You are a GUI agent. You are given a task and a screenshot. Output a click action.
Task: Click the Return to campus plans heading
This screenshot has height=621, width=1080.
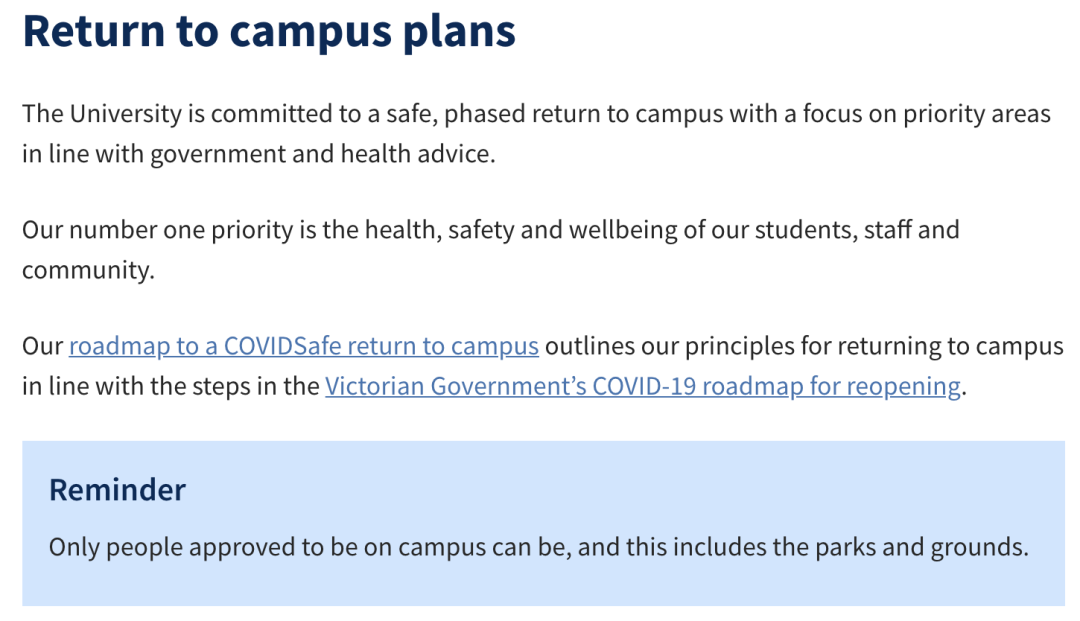tap(269, 32)
